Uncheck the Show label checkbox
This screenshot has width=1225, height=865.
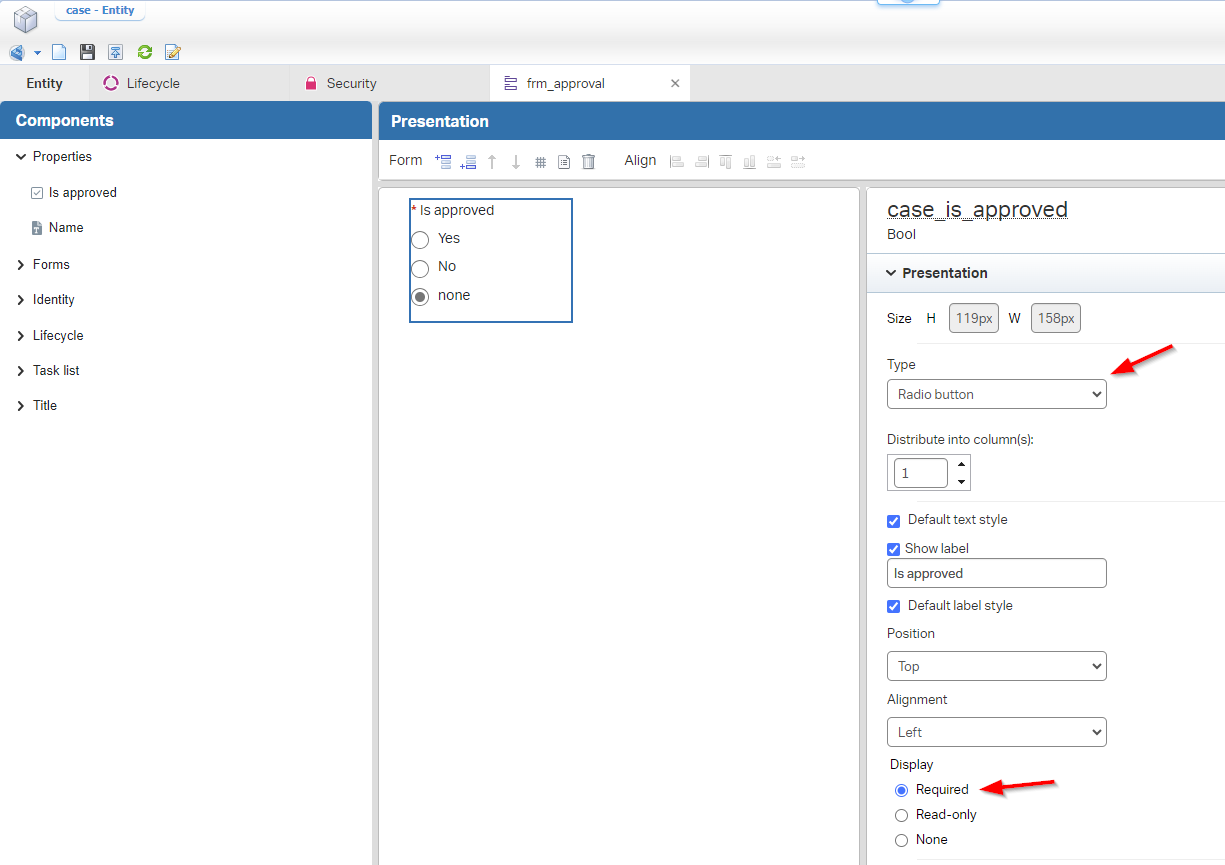pyautogui.click(x=894, y=549)
